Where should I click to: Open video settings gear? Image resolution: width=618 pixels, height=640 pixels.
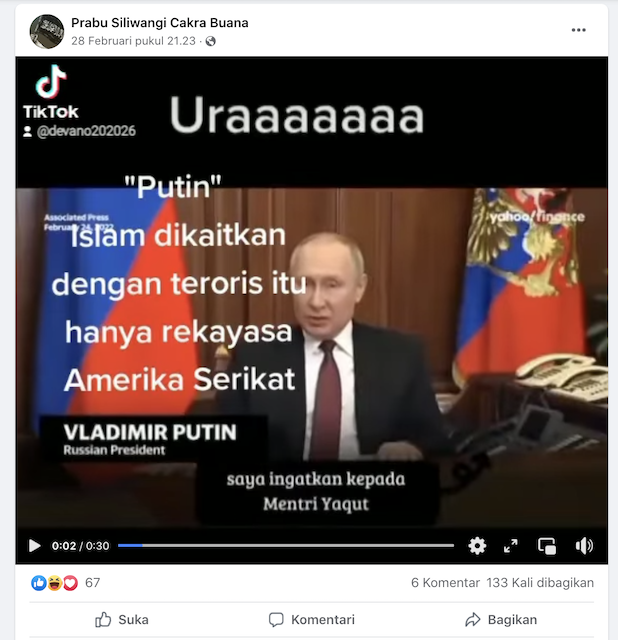coord(477,546)
